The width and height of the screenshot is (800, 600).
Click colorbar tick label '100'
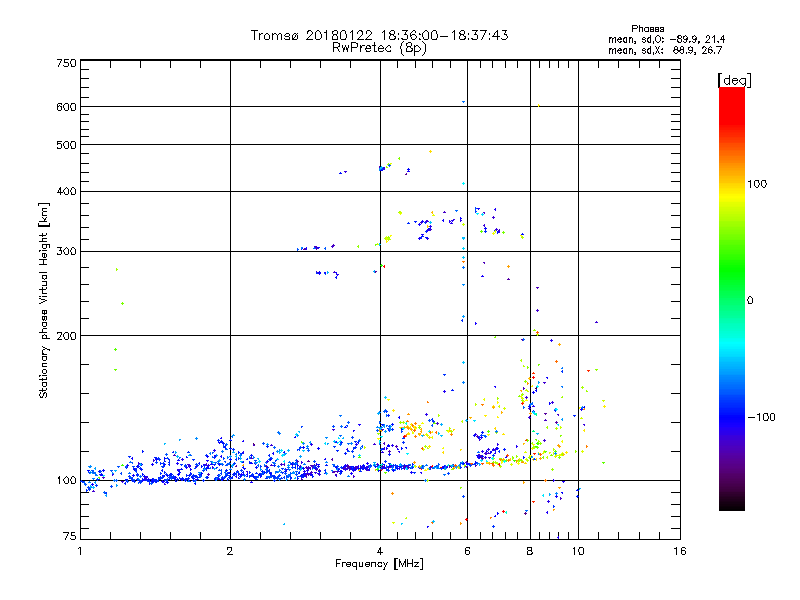click(757, 184)
